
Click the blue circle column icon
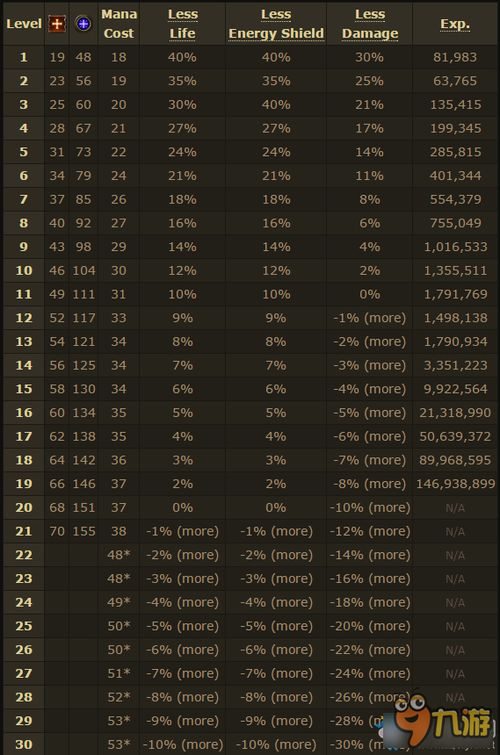[83, 24]
